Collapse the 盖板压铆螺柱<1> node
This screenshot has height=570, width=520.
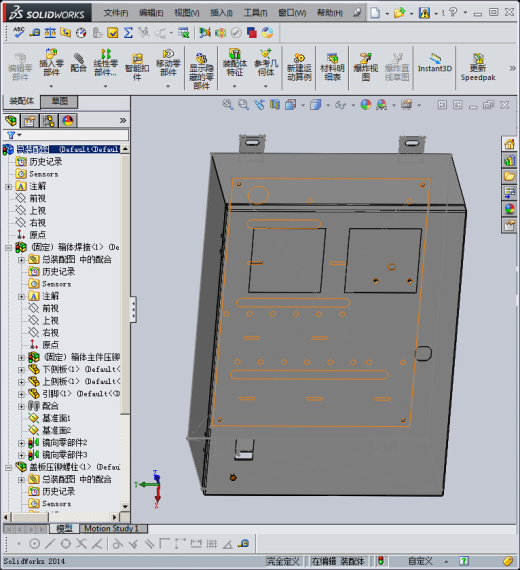pyautogui.click(x=8, y=468)
